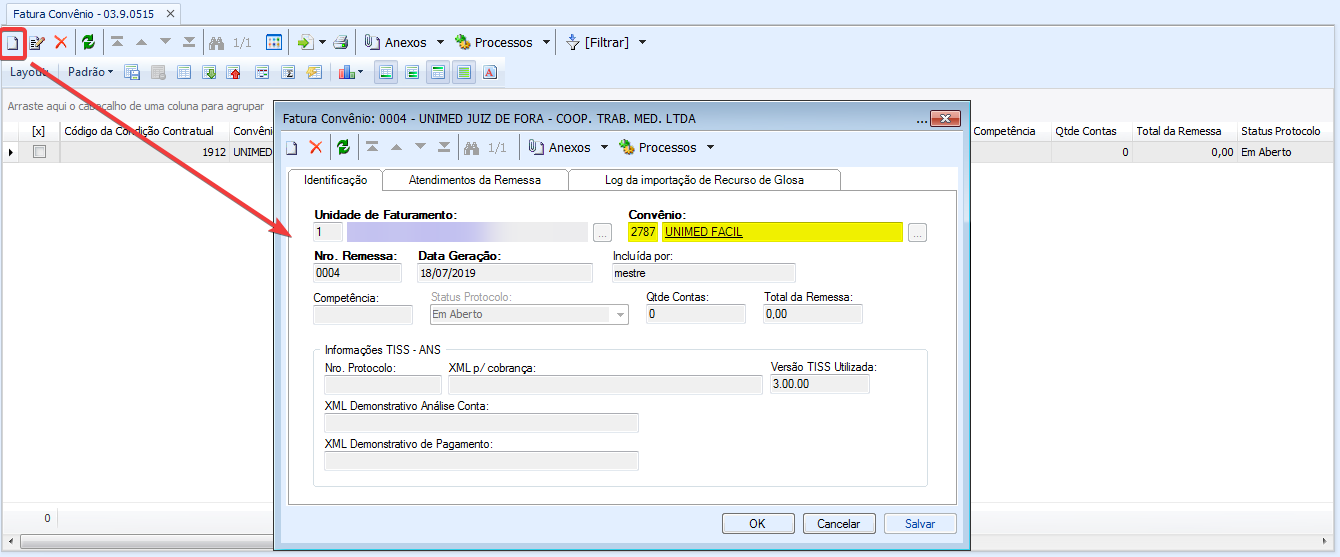Viewport: 1340px width, 557px height.
Task: Click the Competência input field
Action: coord(362,314)
